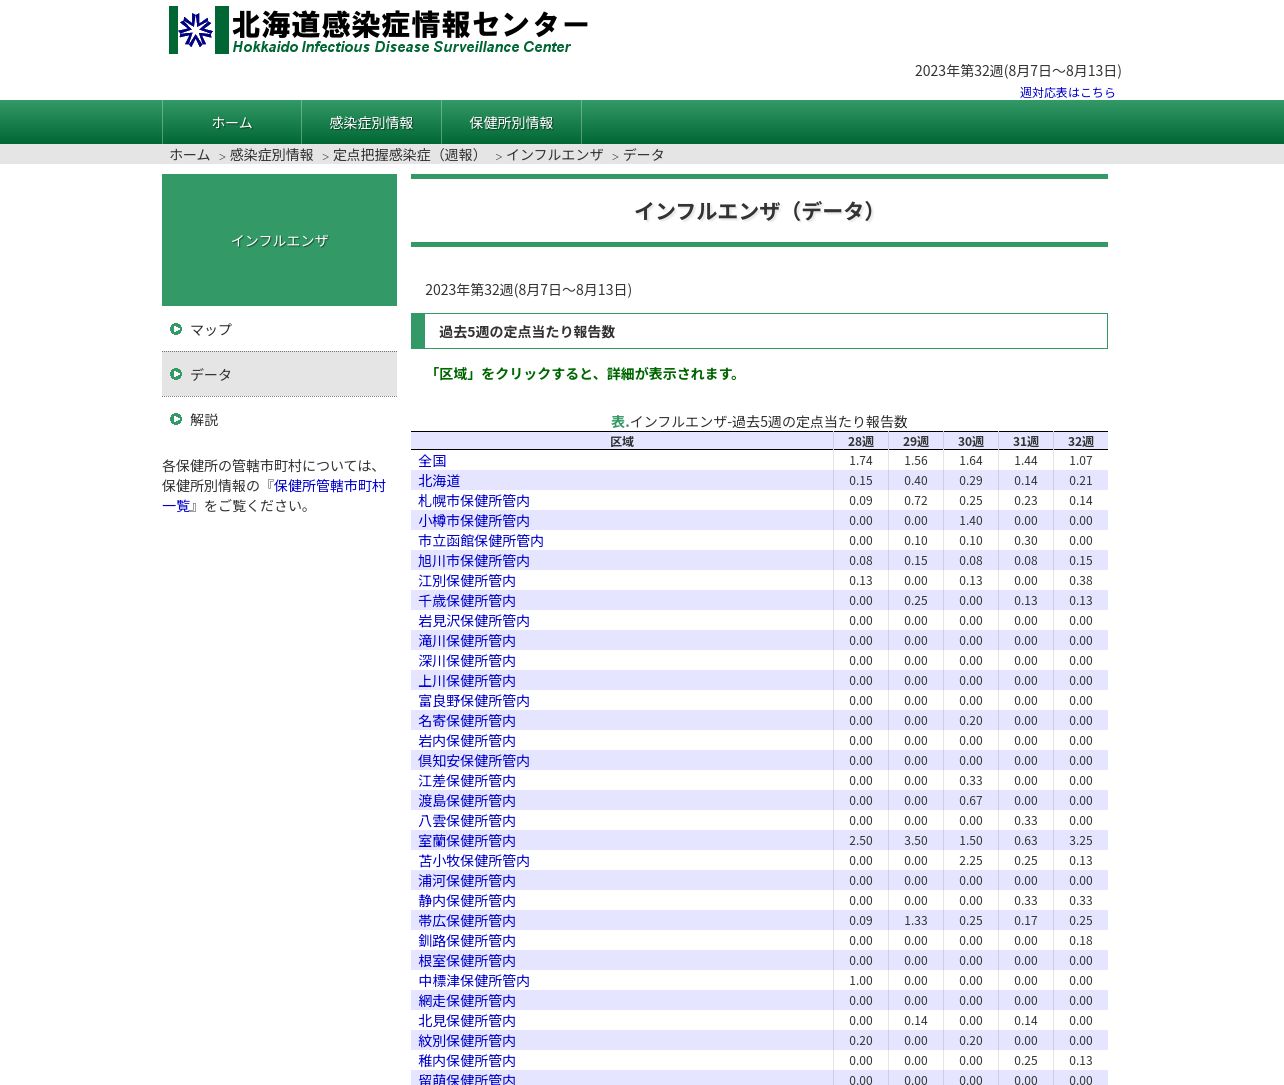Click the 全国 28週 value 1.74

click(861, 461)
